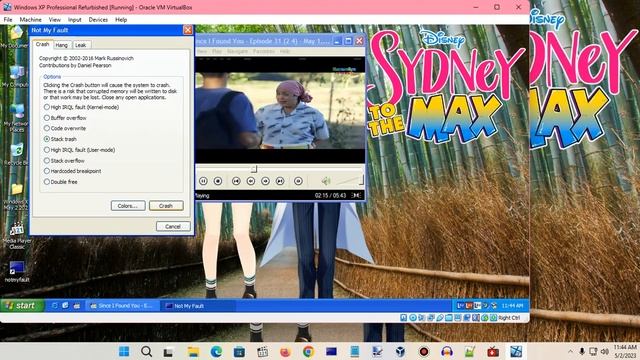Open Firefox from the host taskbar
This screenshot has height=360, width=640.
tap(285, 351)
